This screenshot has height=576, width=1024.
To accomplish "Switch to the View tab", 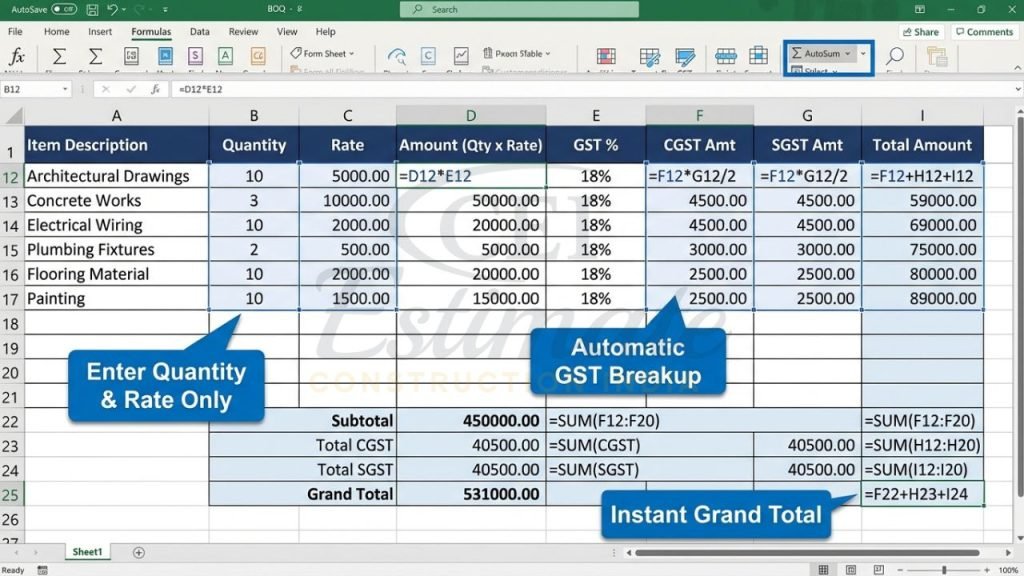I will coord(287,31).
